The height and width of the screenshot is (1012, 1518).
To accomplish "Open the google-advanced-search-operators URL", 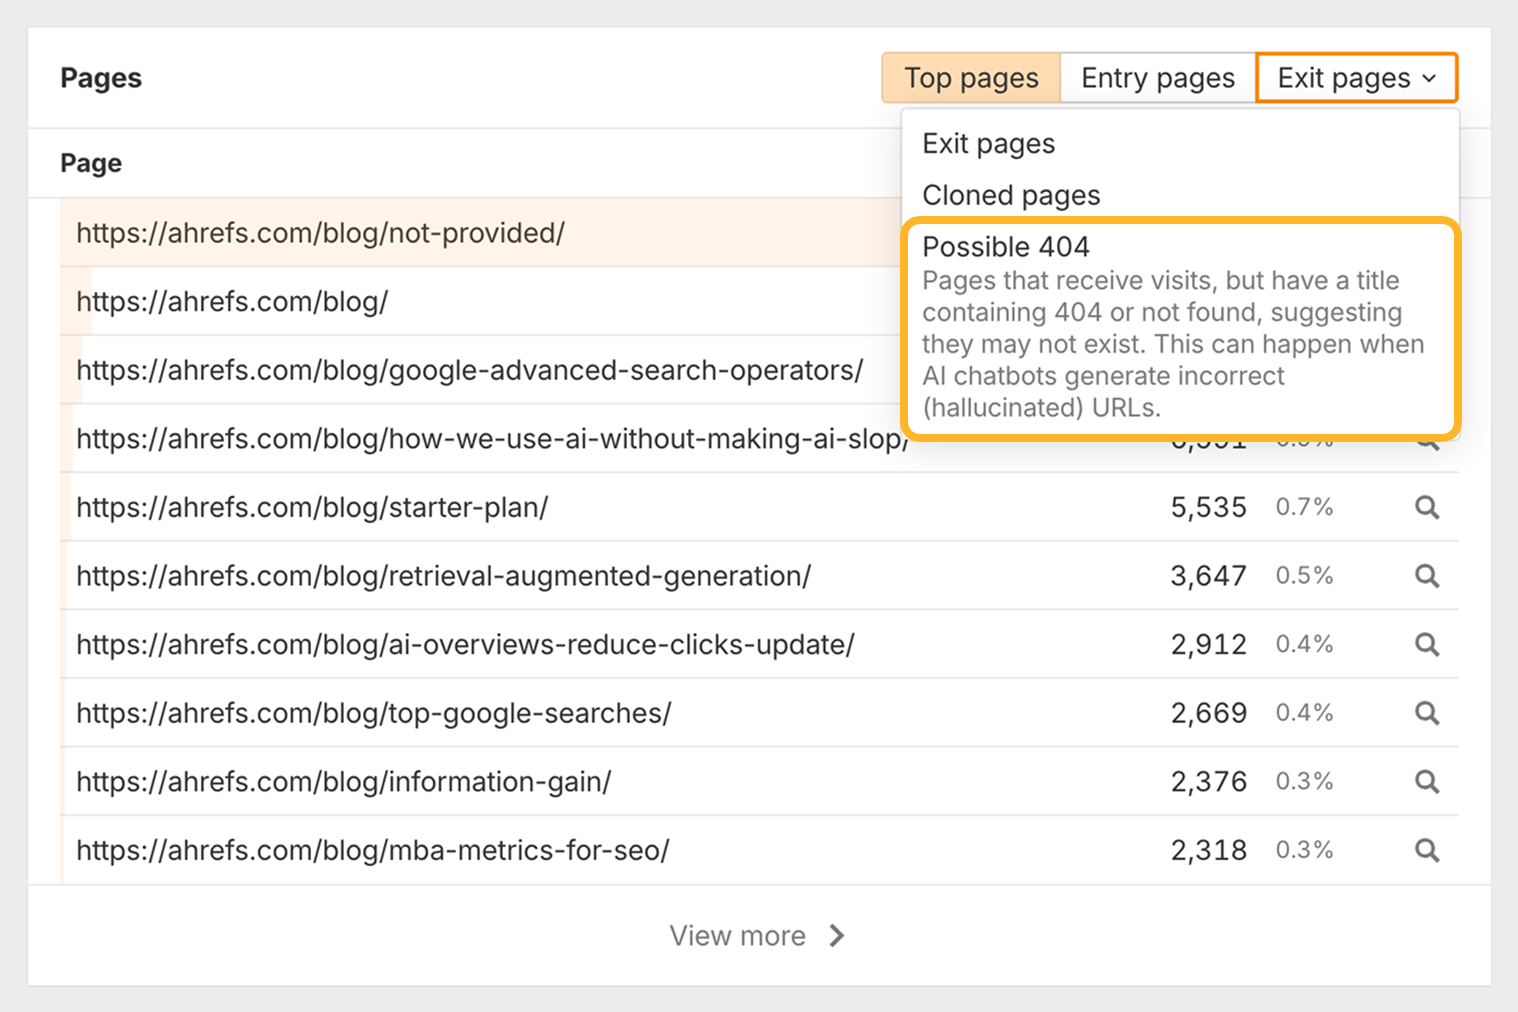I will [x=469, y=370].
